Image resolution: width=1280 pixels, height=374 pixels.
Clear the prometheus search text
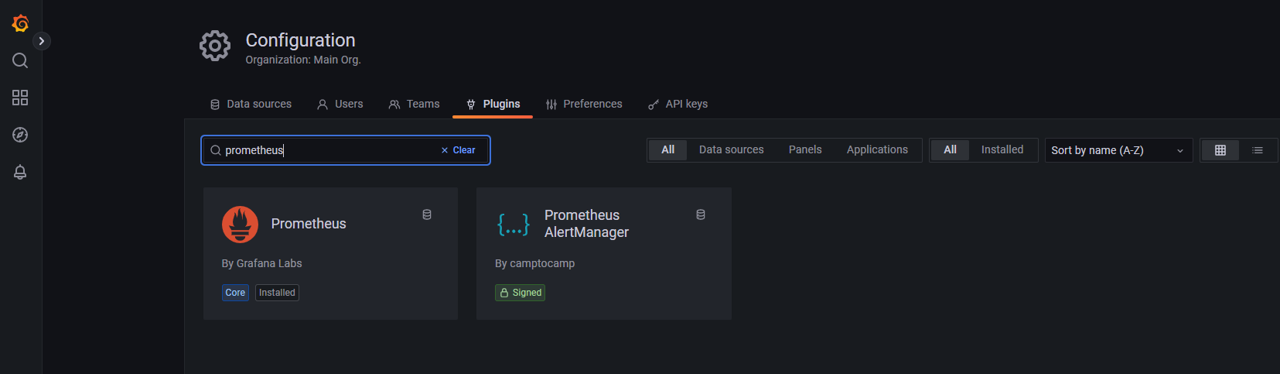pos(458,150)
